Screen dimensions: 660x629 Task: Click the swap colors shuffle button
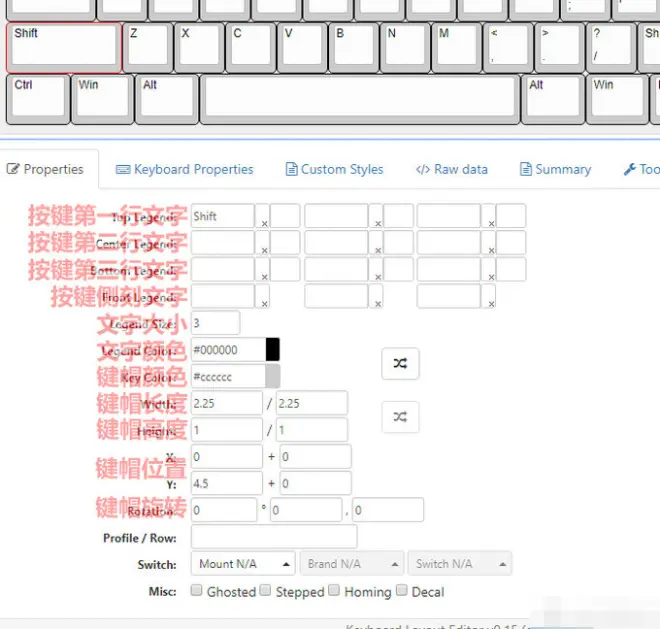(x=400, y=363)
